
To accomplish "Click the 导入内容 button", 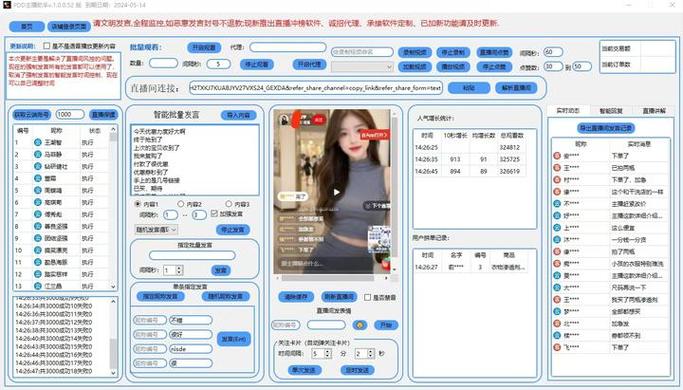I will tap(238, 115).
